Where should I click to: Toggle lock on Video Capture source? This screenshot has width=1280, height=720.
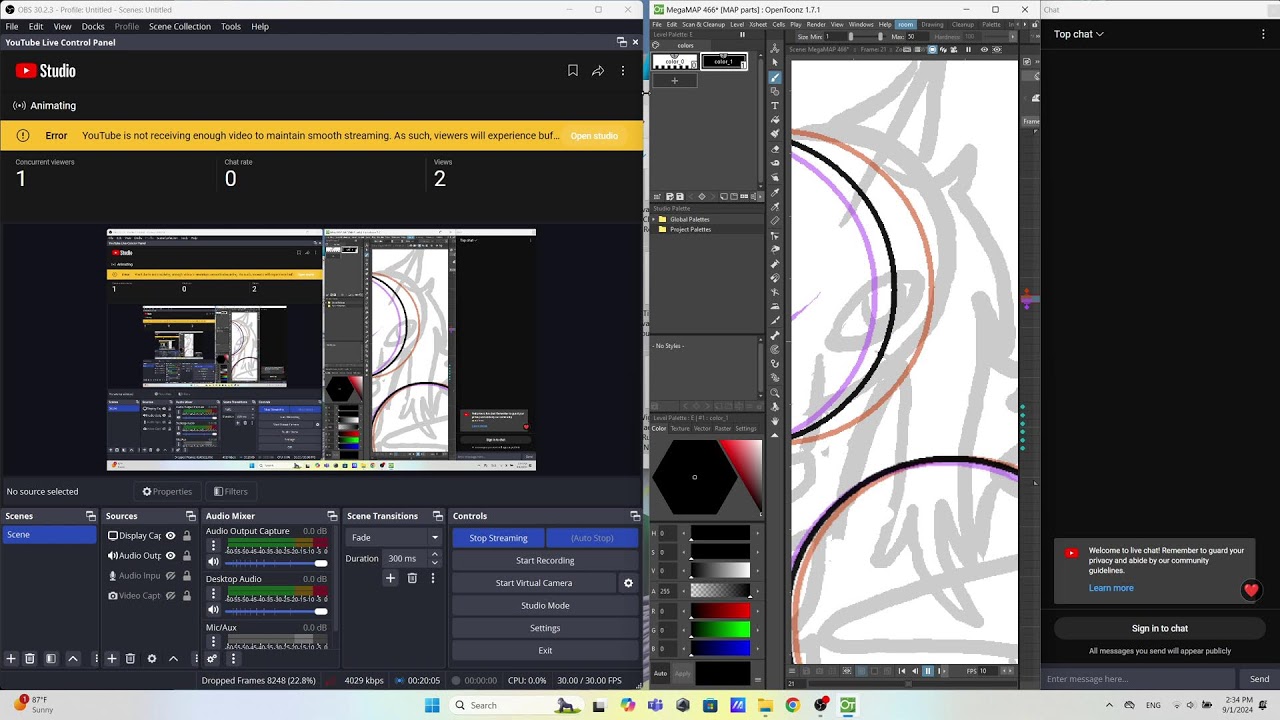coord(186,596)
